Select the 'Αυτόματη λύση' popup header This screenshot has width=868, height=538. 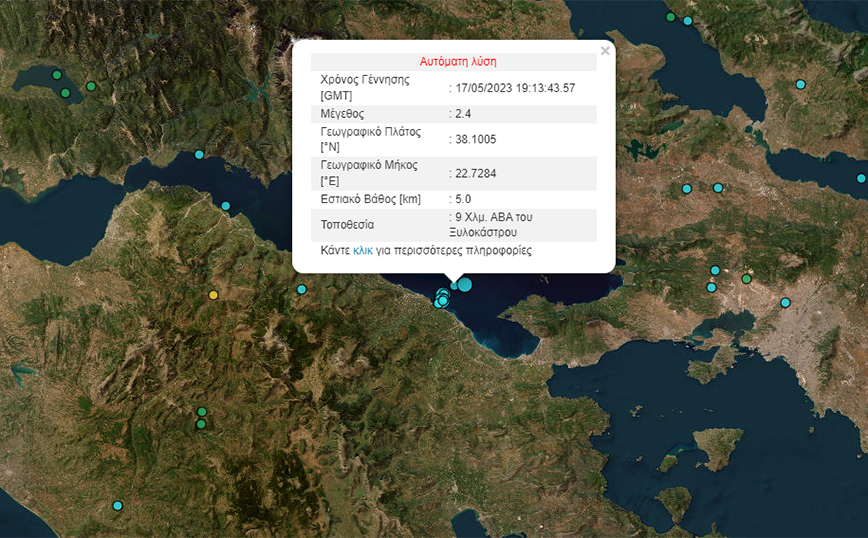click(454, 62)
